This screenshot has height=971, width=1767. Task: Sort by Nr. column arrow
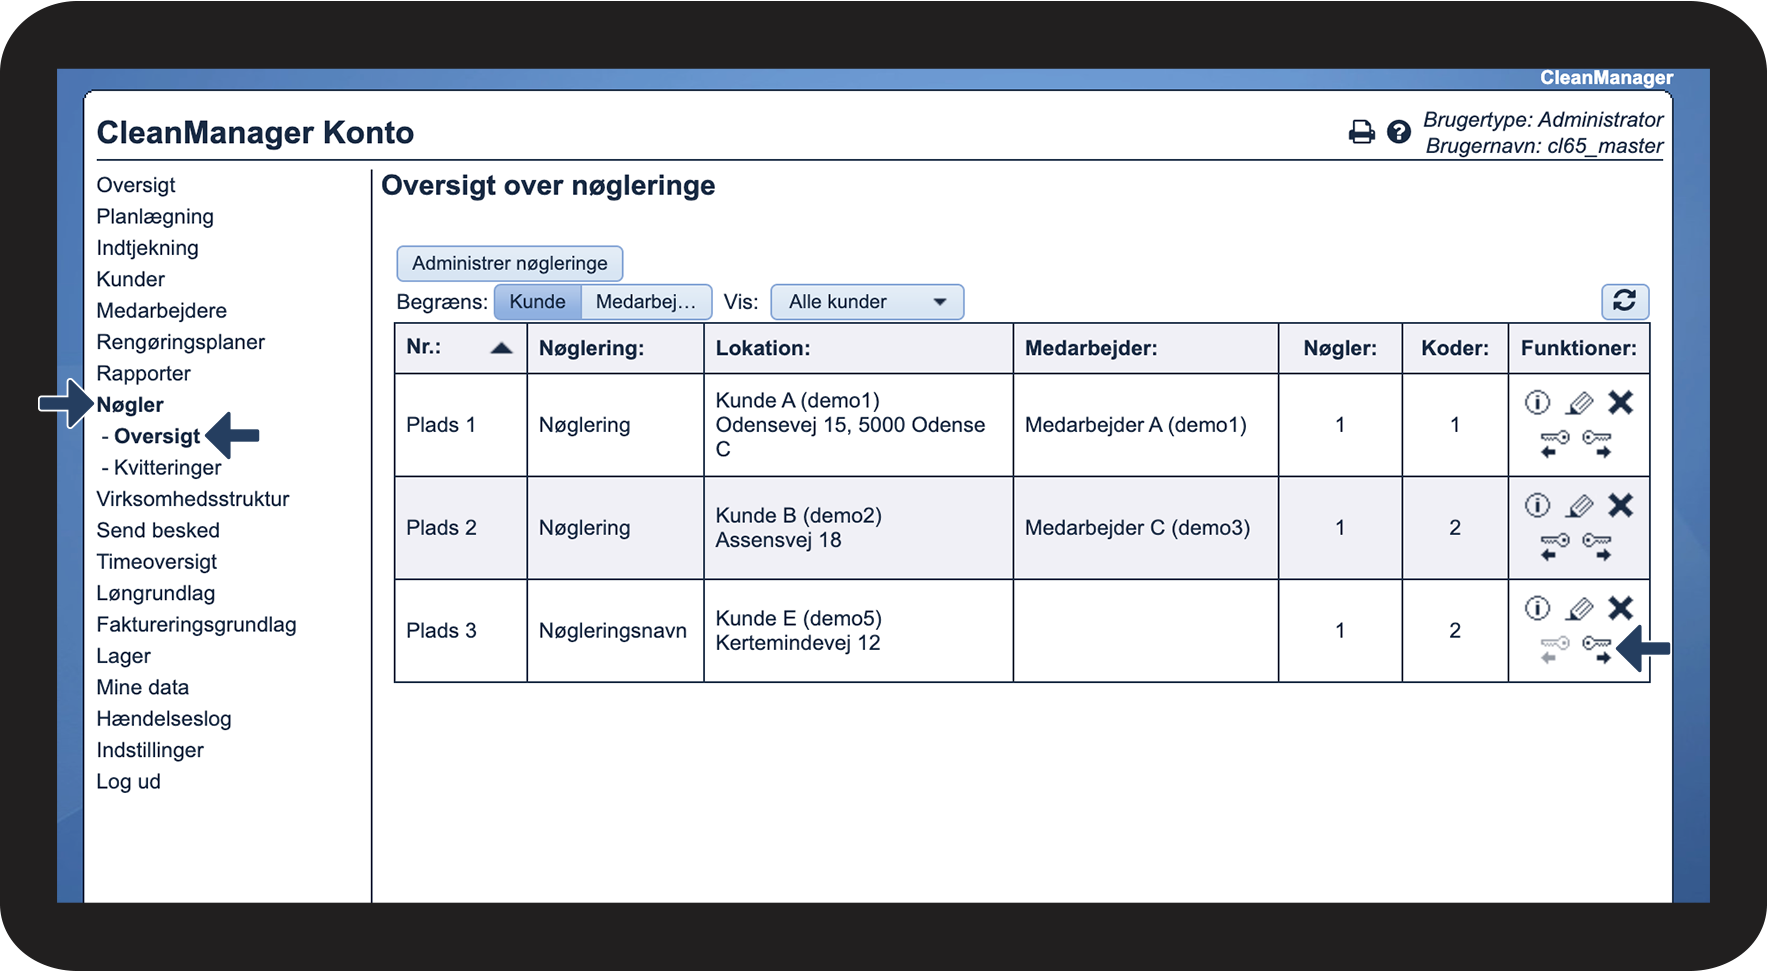click(501, 348)
